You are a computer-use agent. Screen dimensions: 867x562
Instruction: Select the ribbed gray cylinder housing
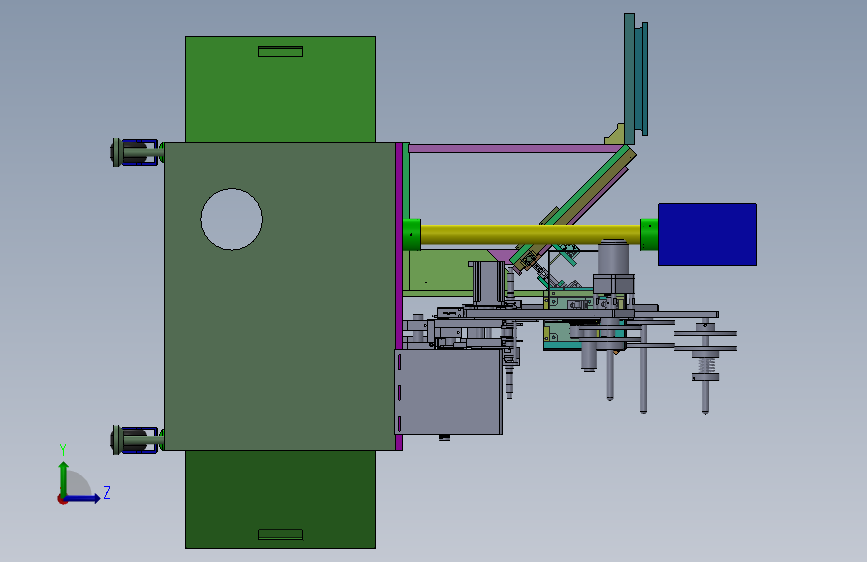pyautogui.click(x=489, y=283)
